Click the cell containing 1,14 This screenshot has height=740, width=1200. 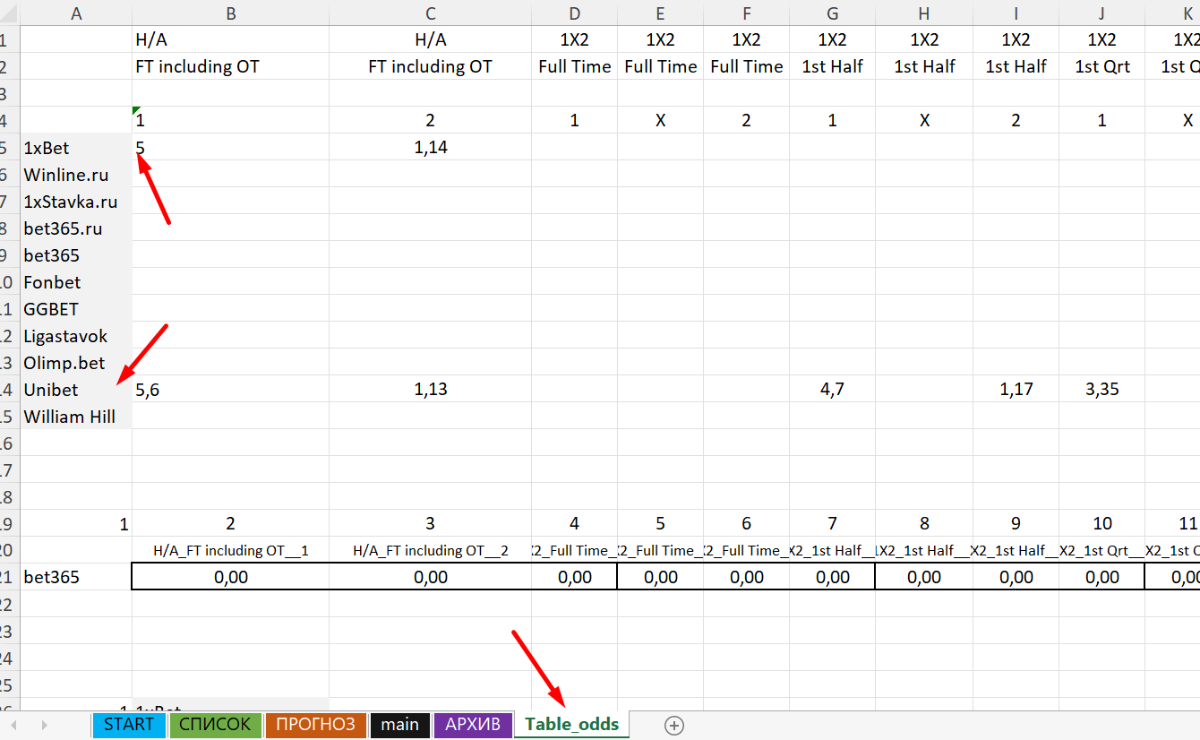[x=430, y=148]
